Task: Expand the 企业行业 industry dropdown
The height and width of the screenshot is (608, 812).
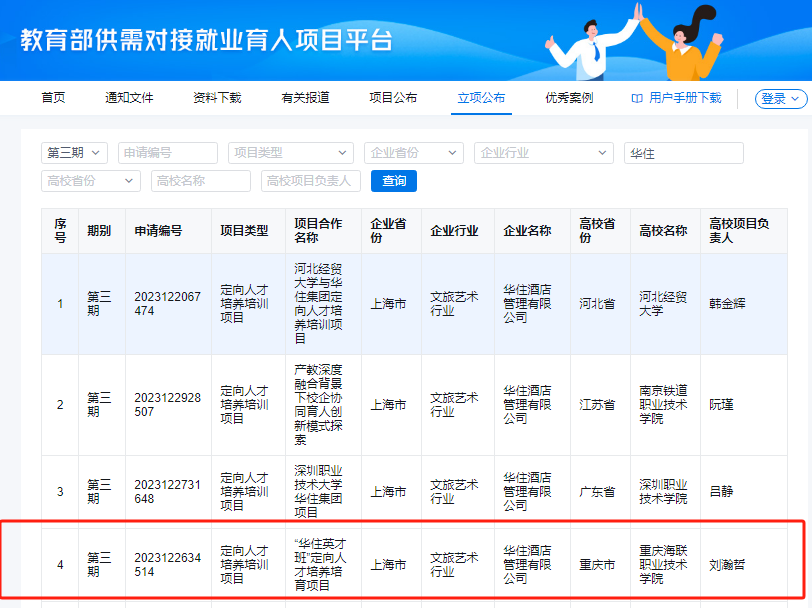Action: [x=543, y=152]
